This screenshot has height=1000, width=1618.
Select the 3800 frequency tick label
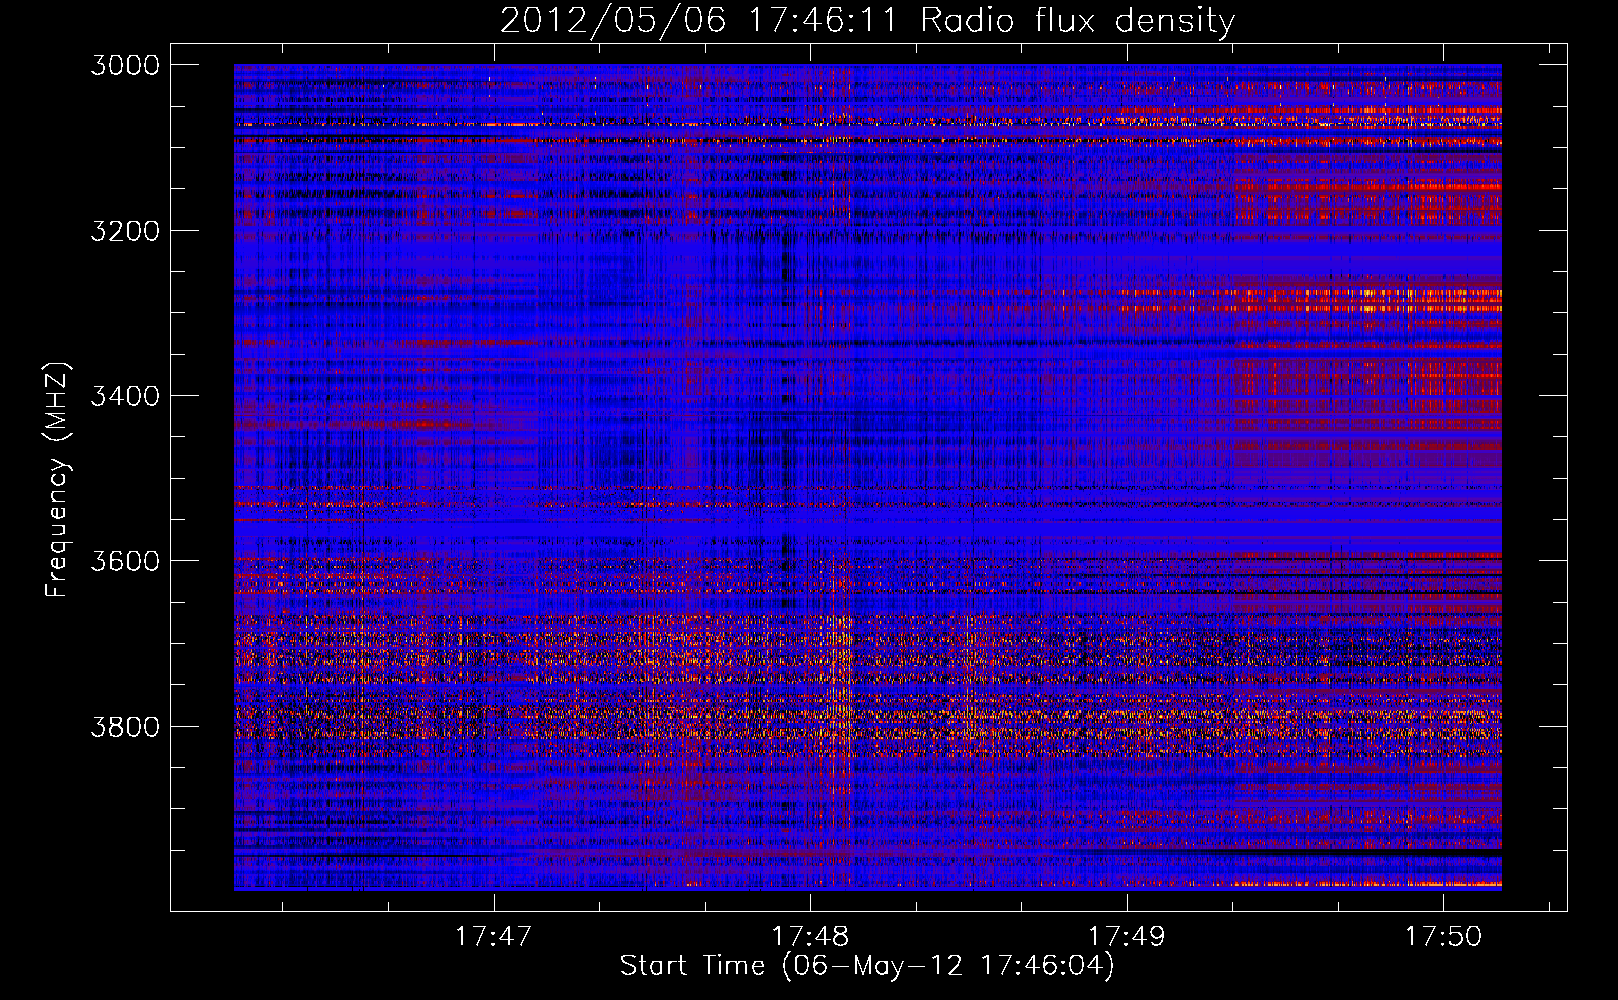125,726
